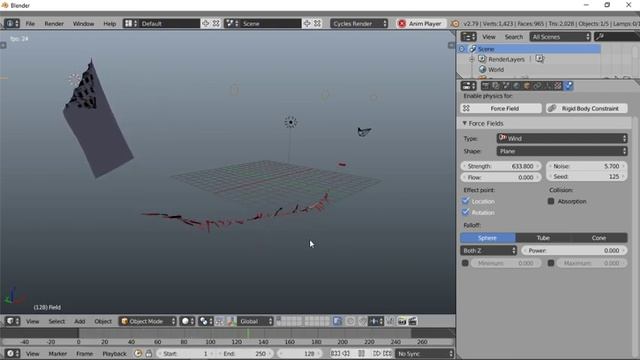The image size is (640, 360).
Task: Stop the Anim Player with red cancel button
Action: (x=402, y=24)
